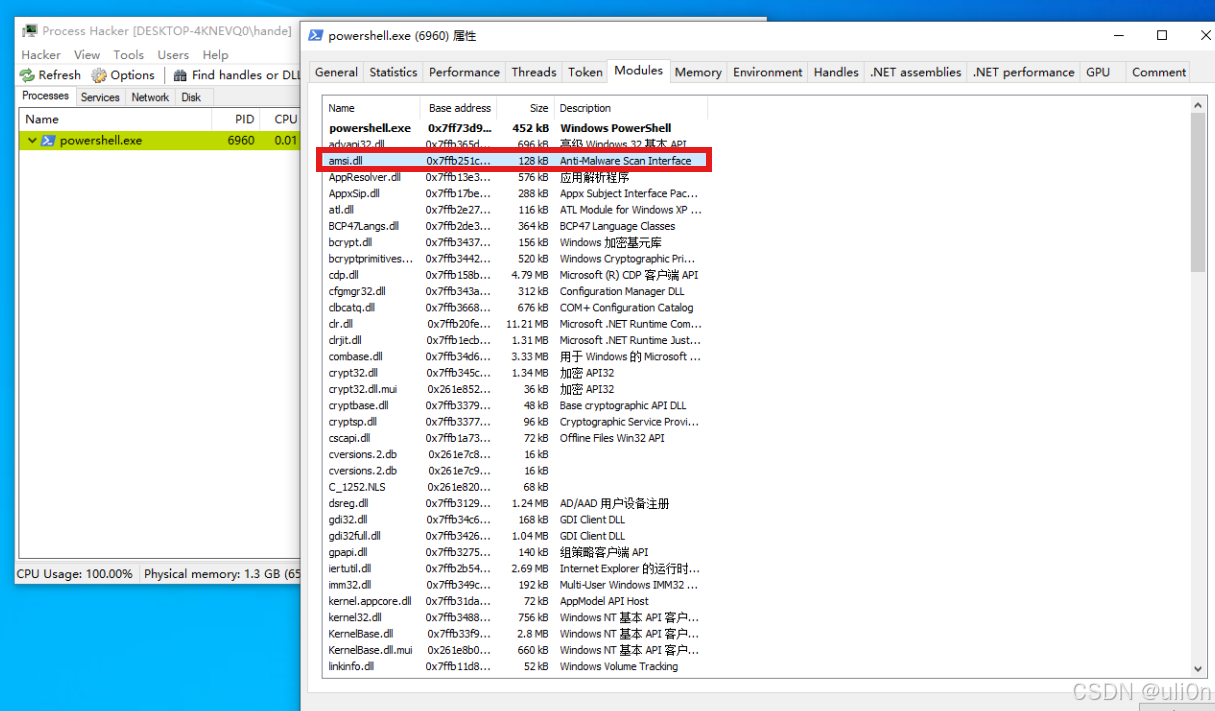
Task: Sort modules by Base address column
Action: pos(459,108)
